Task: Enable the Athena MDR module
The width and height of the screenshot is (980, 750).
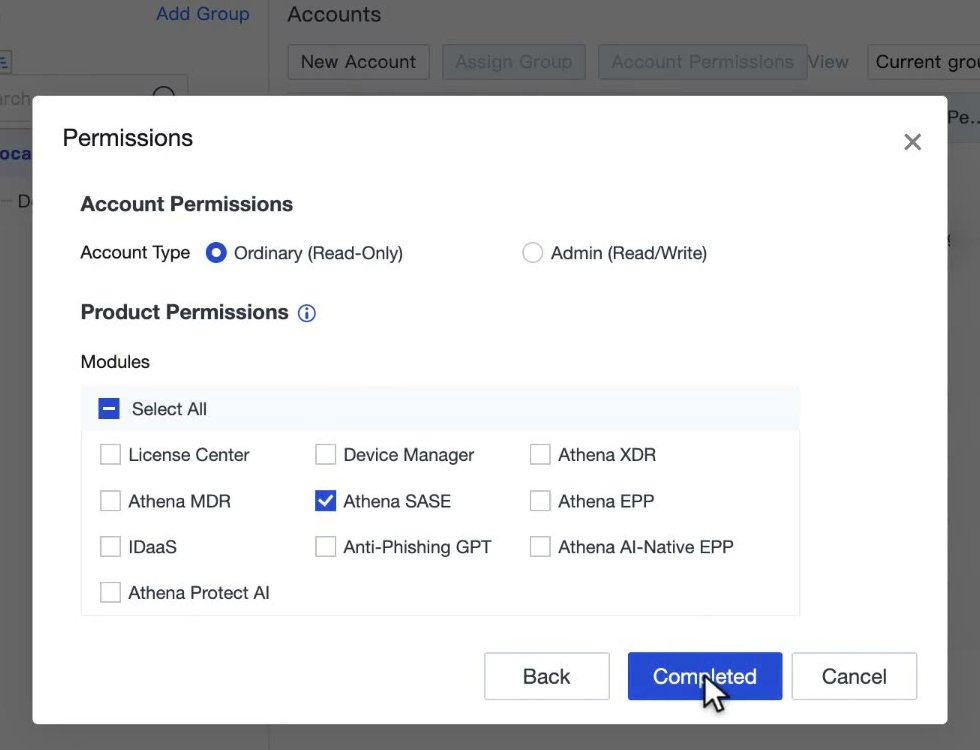Action: coord(110,501)
